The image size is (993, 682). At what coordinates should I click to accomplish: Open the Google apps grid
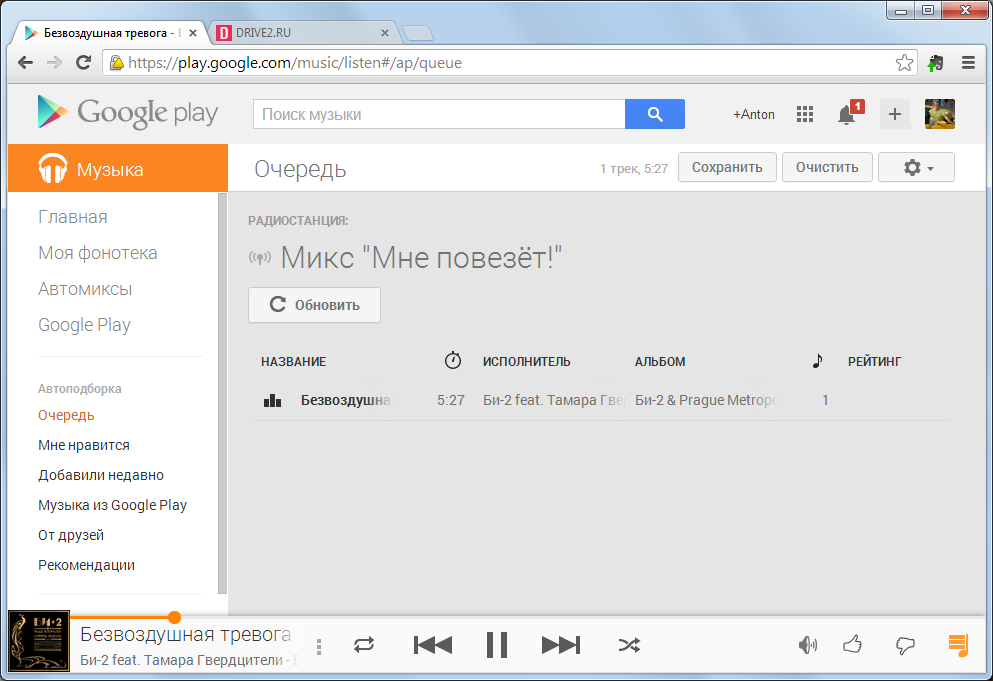[x=805, y=114]
